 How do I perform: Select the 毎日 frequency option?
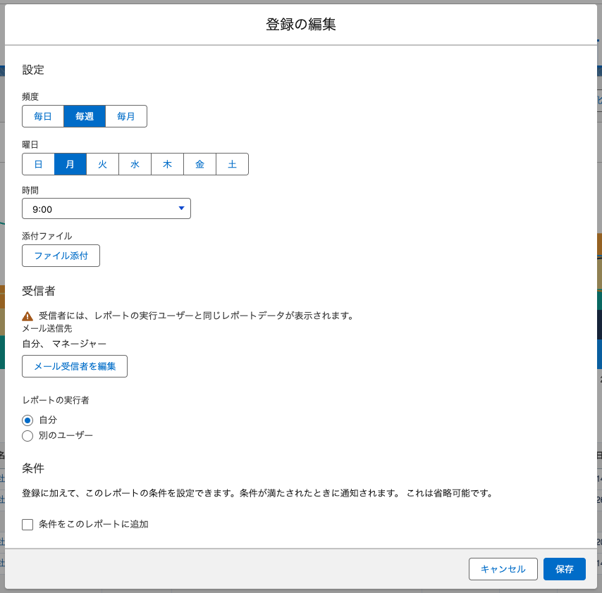click(x=43, y=116)
